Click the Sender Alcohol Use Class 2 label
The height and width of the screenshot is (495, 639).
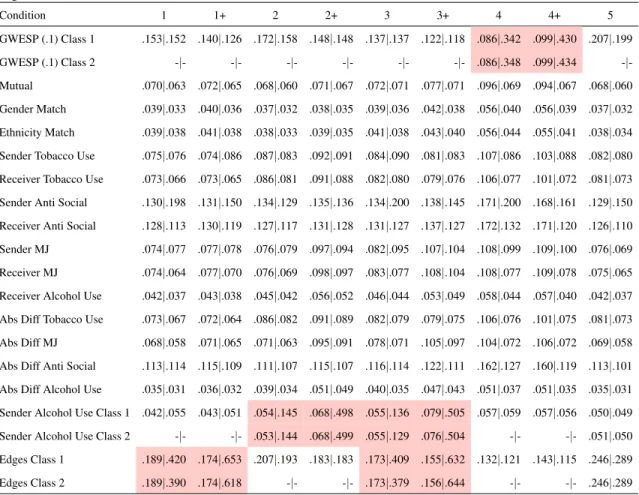pos(65,436)
